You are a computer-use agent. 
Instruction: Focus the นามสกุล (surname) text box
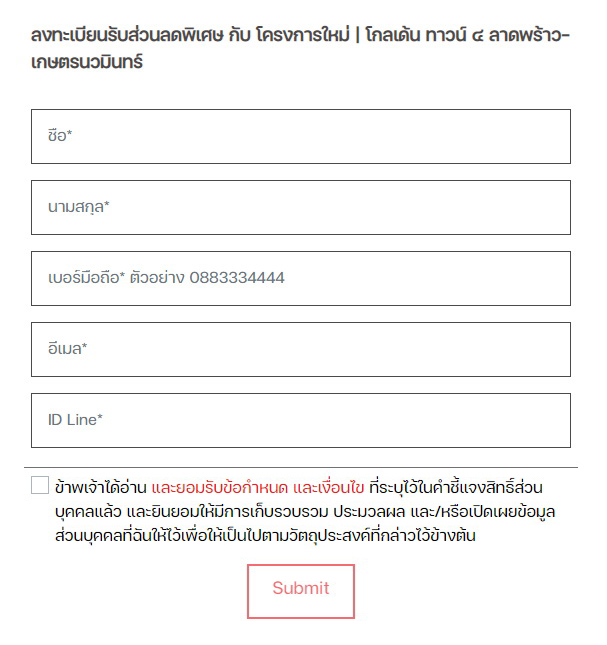(x=300, y=208)
